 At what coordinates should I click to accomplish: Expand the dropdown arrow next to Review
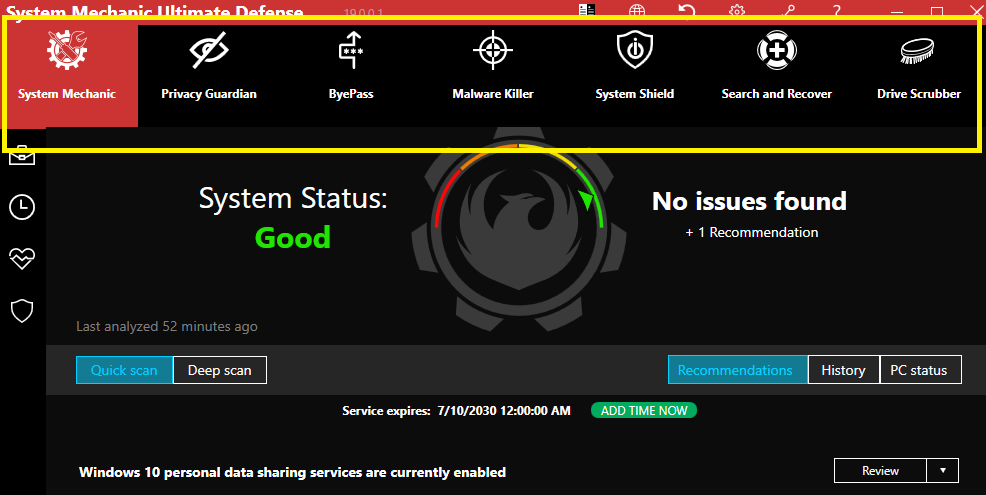coord(943,470)
